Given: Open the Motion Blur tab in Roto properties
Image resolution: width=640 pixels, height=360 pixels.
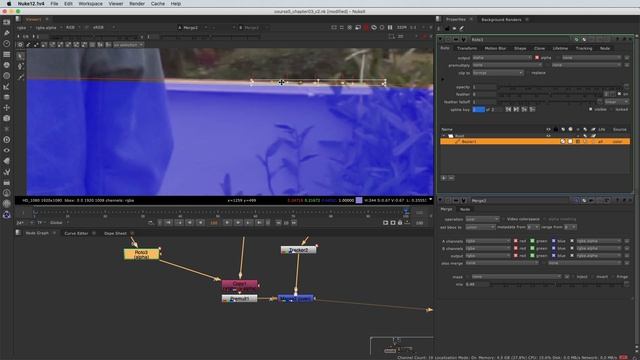Looking at the screenshot, I should point(495,48).
